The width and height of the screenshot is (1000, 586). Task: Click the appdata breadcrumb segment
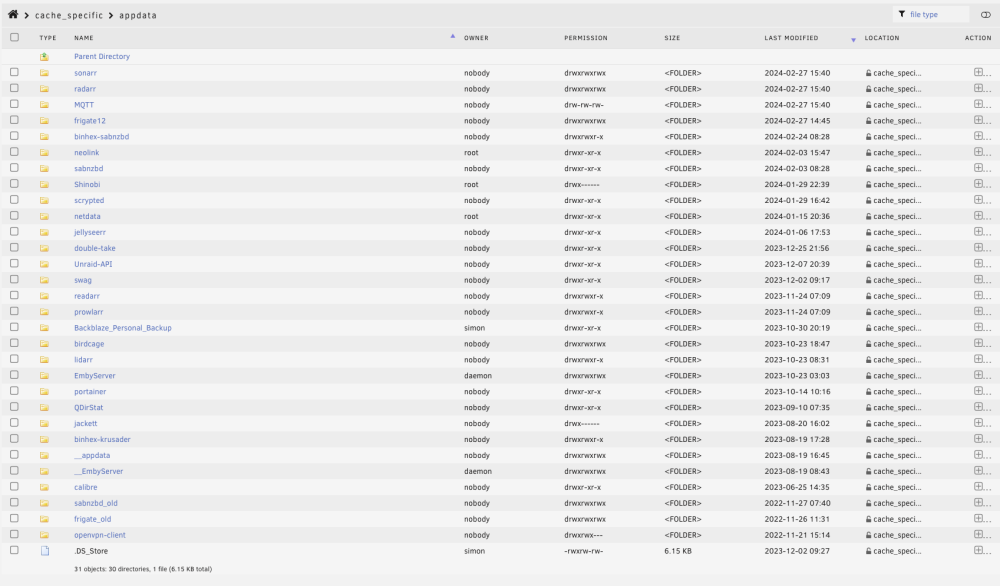pyautogui.click(x=138, y=15)
